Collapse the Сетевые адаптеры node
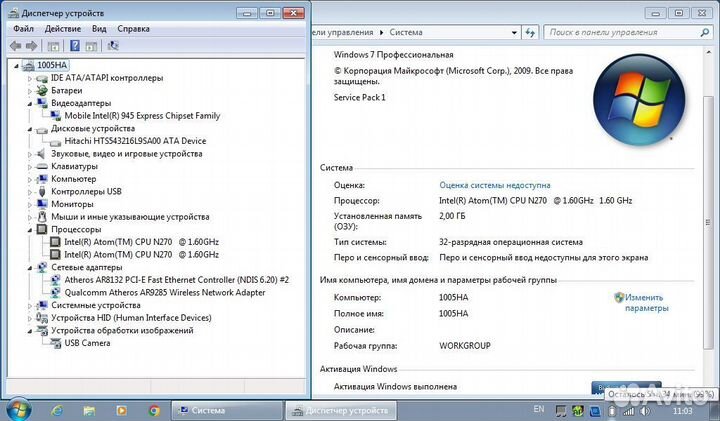720x421 pixels. click(30, 268)
